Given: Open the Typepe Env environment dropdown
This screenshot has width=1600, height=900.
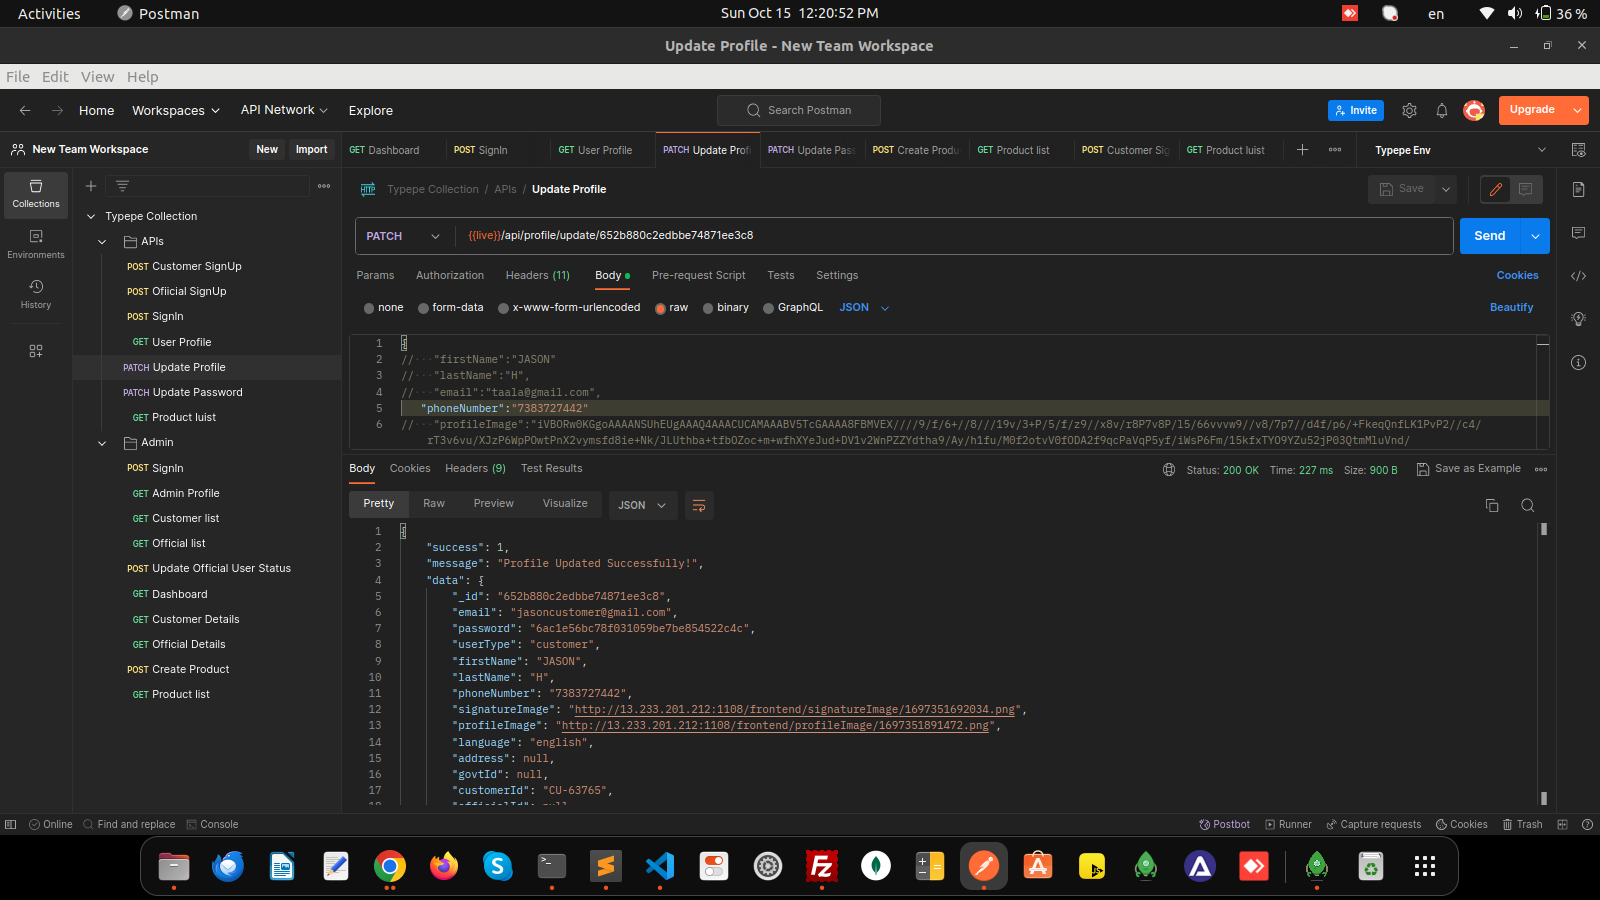Looking at the screenshot, I should pos(1460,150).
